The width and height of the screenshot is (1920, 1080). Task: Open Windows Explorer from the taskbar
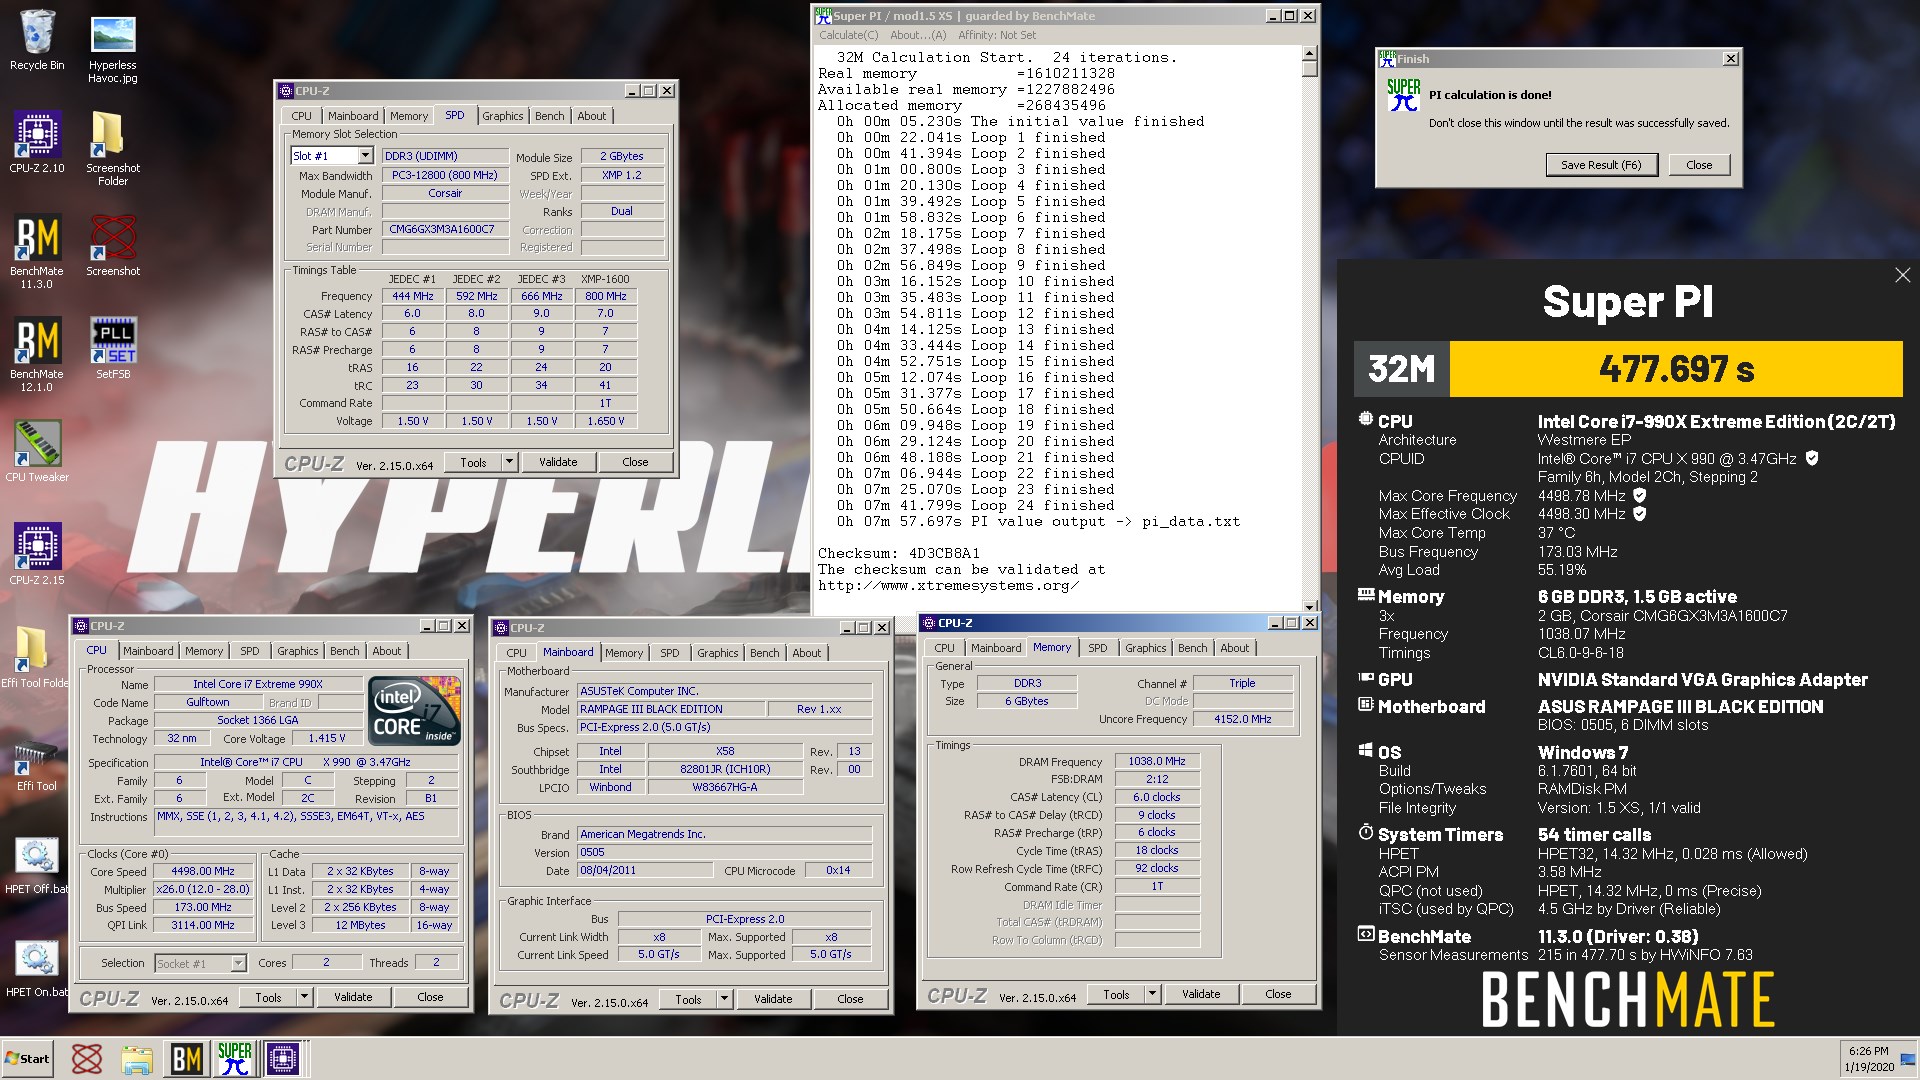pos(137,1059)
